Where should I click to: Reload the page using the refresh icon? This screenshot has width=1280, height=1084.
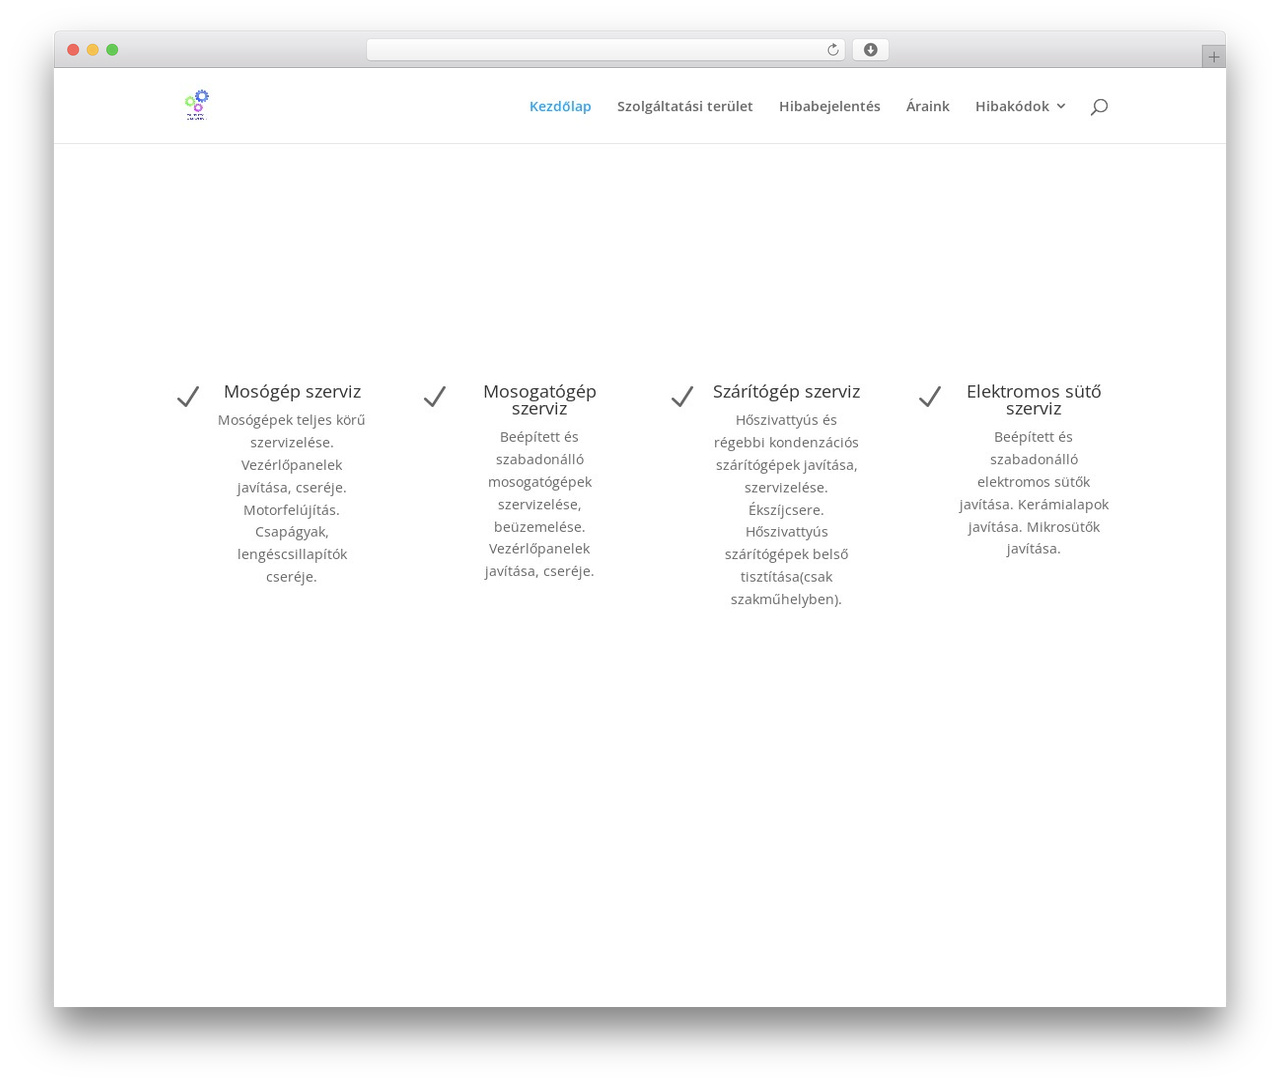click(x=832, y=50)
